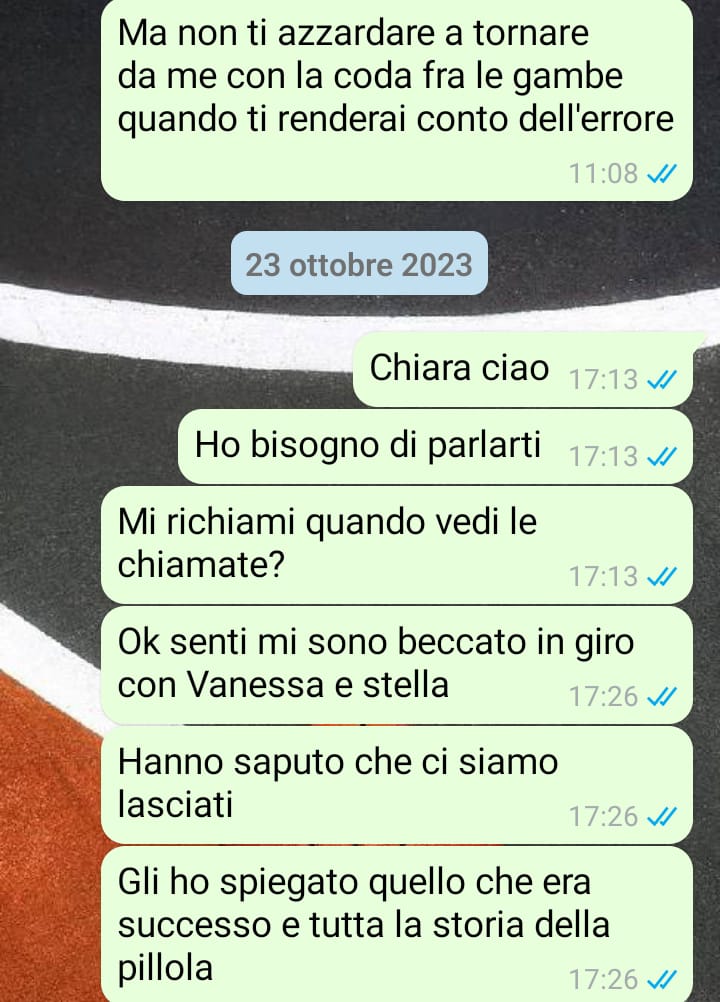Select message about Vanessa e stella
Screen dimensions: 720x1002
(x=397, y=665)
